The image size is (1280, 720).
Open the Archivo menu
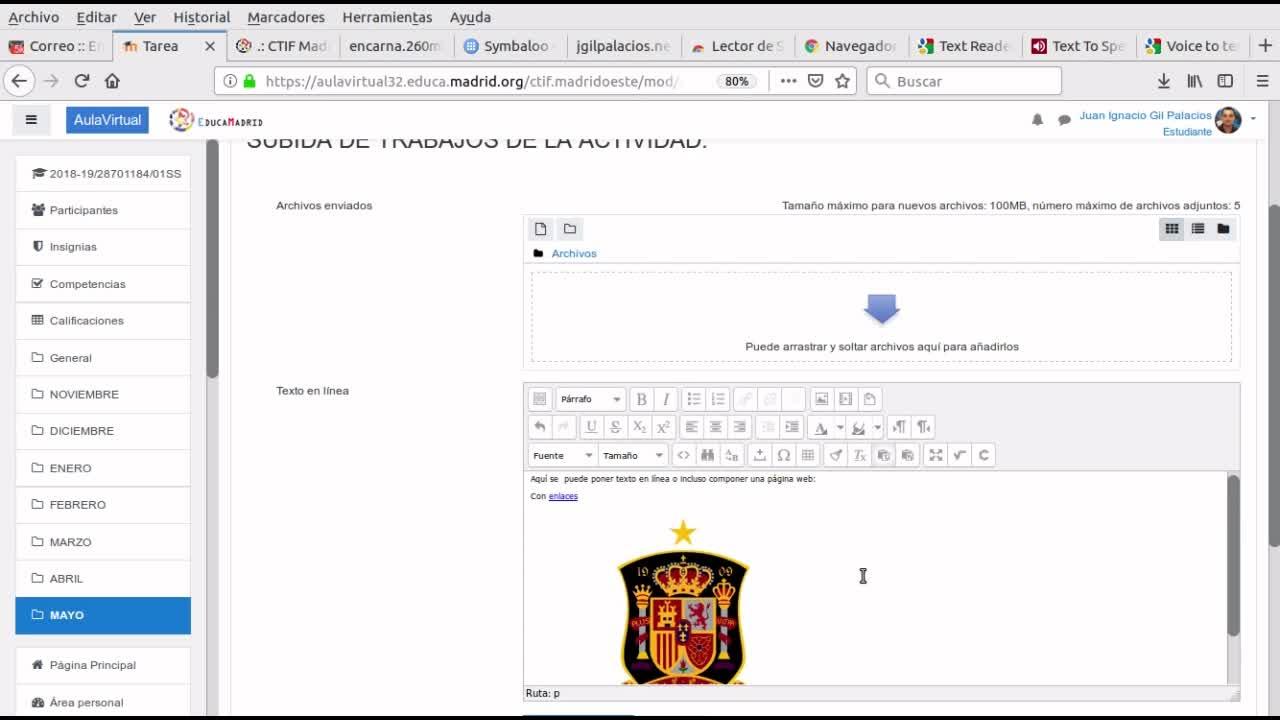click(34, 17)
